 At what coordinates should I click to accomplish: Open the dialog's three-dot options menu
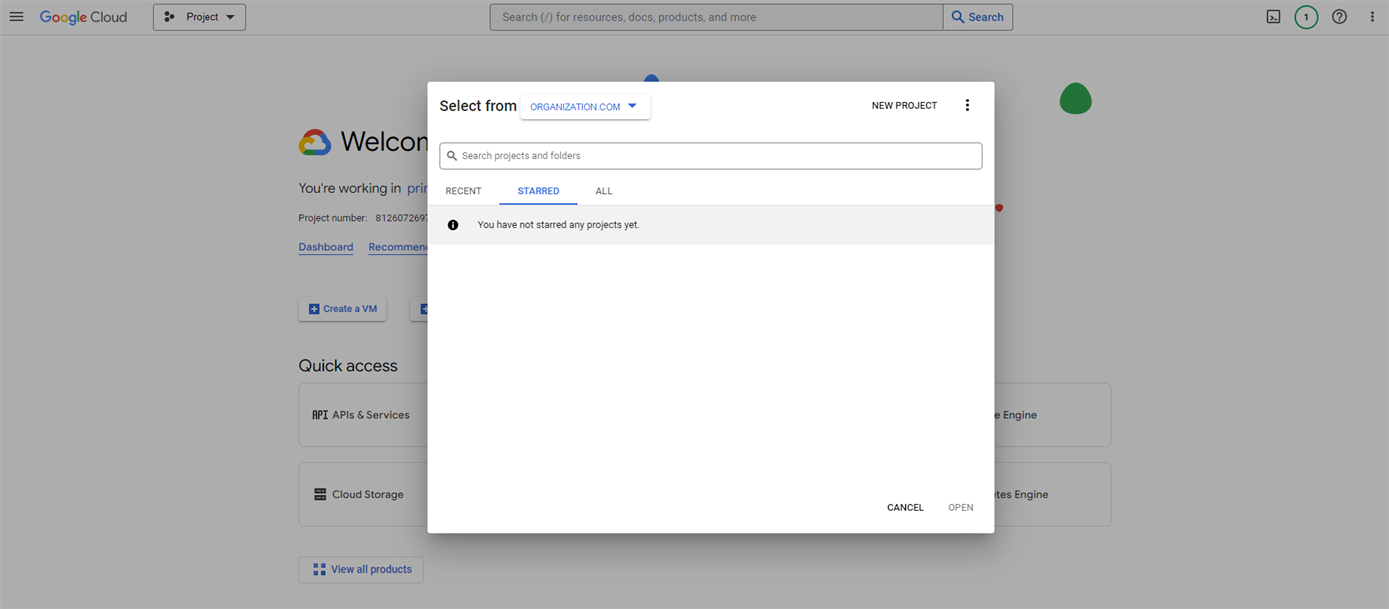(x=967, y=106)
